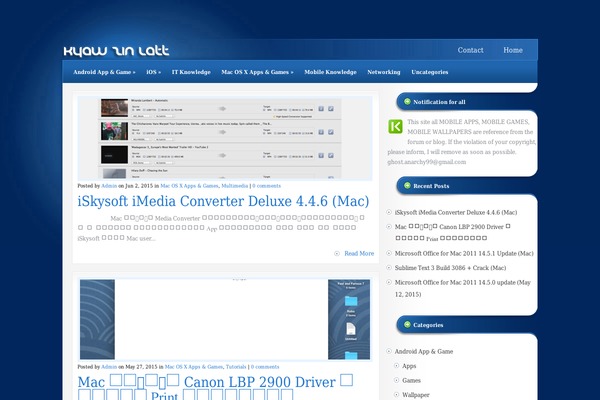Open Microsoft Office for Mac 2011 14.5.0 update
This screenshot has width=600, height=400.
click(463, 288)
